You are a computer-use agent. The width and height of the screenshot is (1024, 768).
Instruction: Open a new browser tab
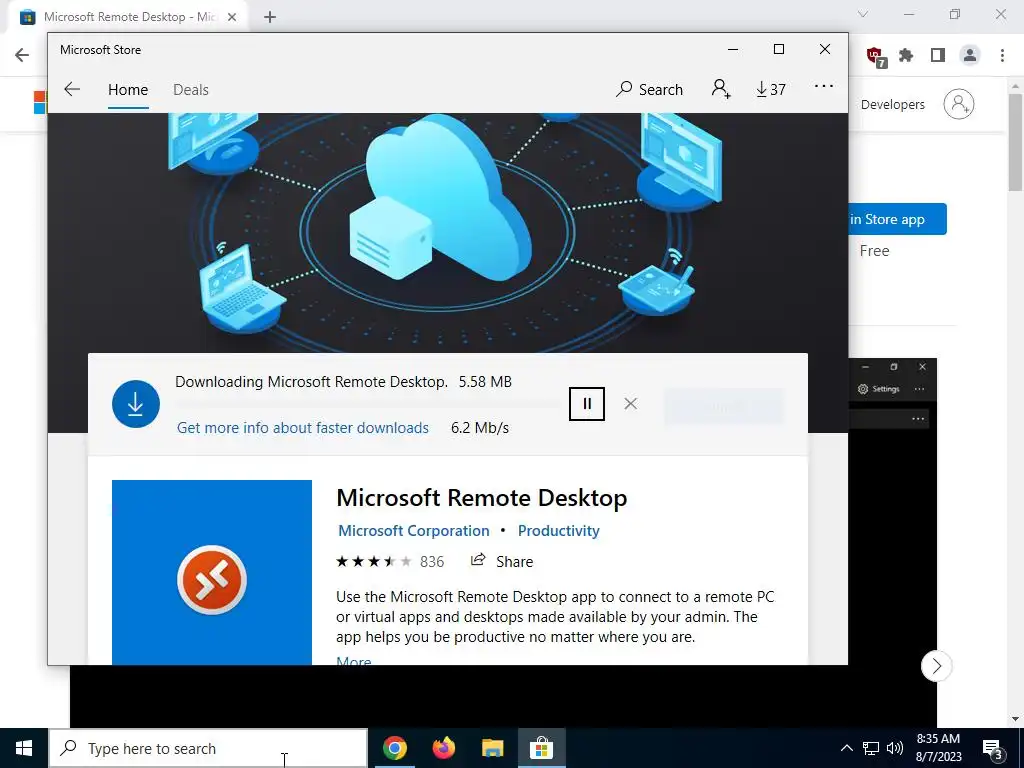coord(270,17)
